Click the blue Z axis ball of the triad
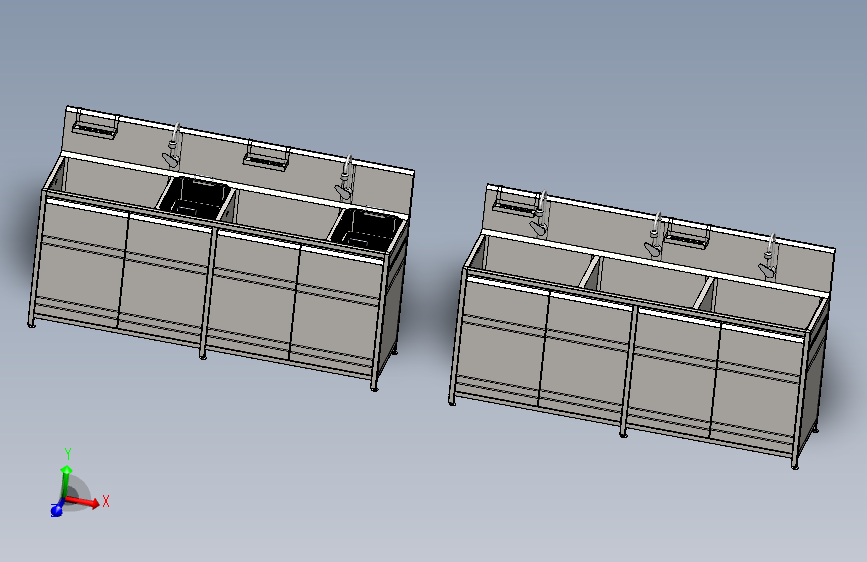Viewport: 867px width, 562px height. pyautogui.click(x=56, y=509)
